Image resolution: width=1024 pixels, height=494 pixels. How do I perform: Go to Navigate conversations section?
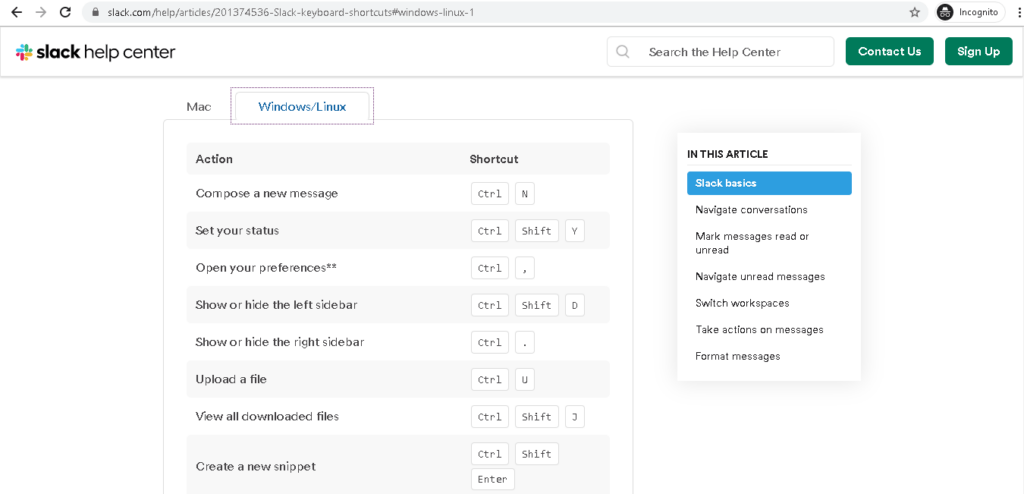click(751, 210)
